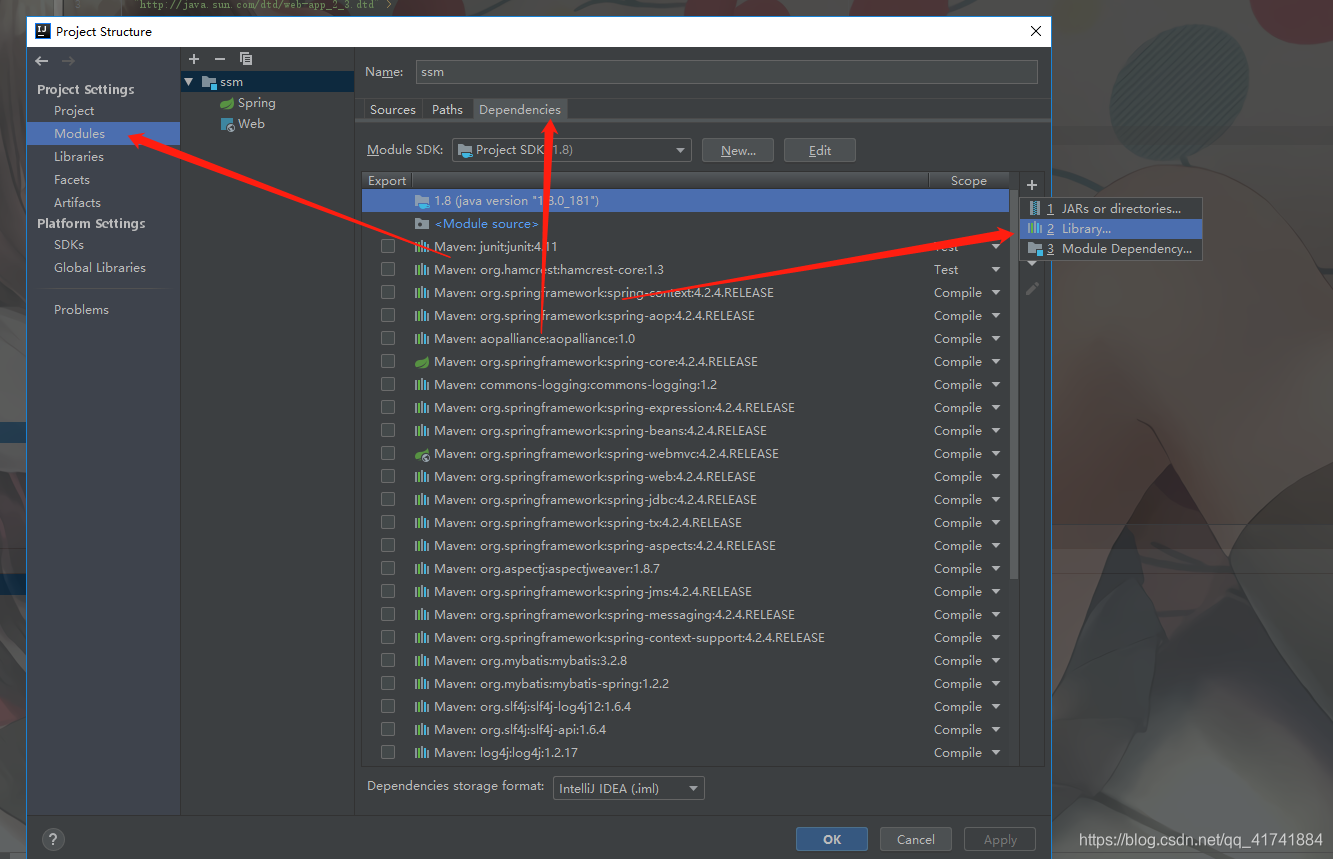
Task: Click the Cancel button
Action: (916, 839)
